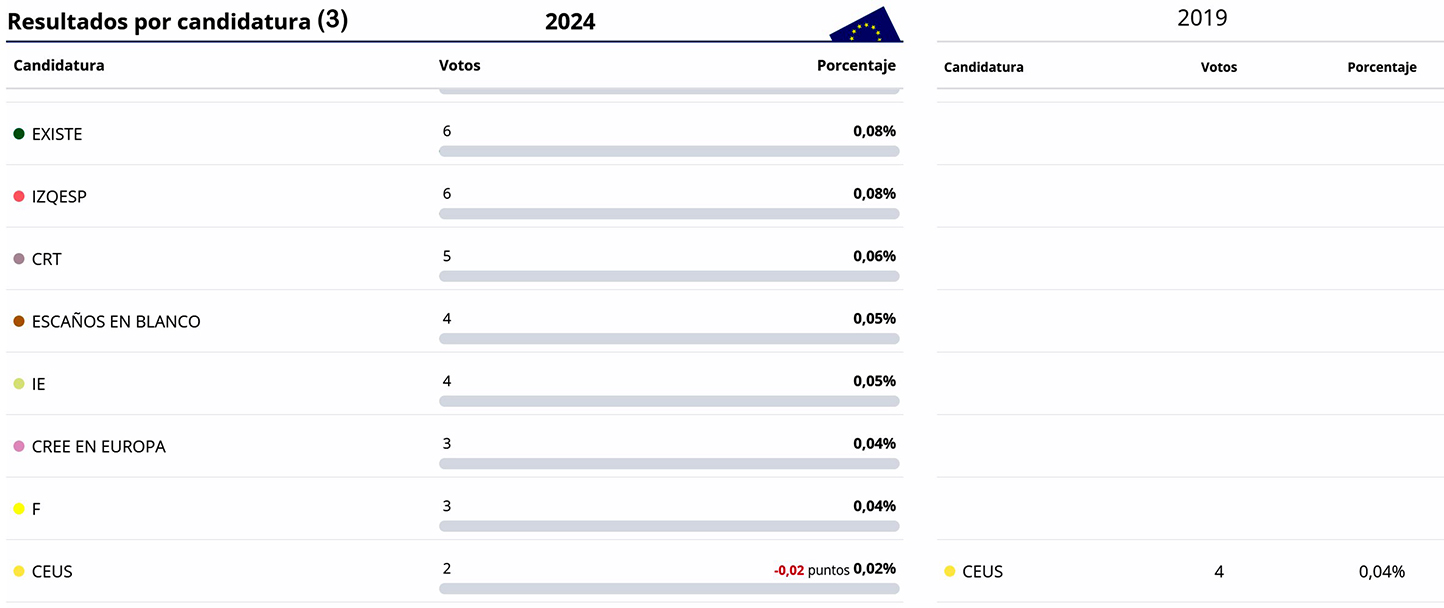Click the EU flag icon
The height and width of the screenshot is (608, 1444).
865,27
